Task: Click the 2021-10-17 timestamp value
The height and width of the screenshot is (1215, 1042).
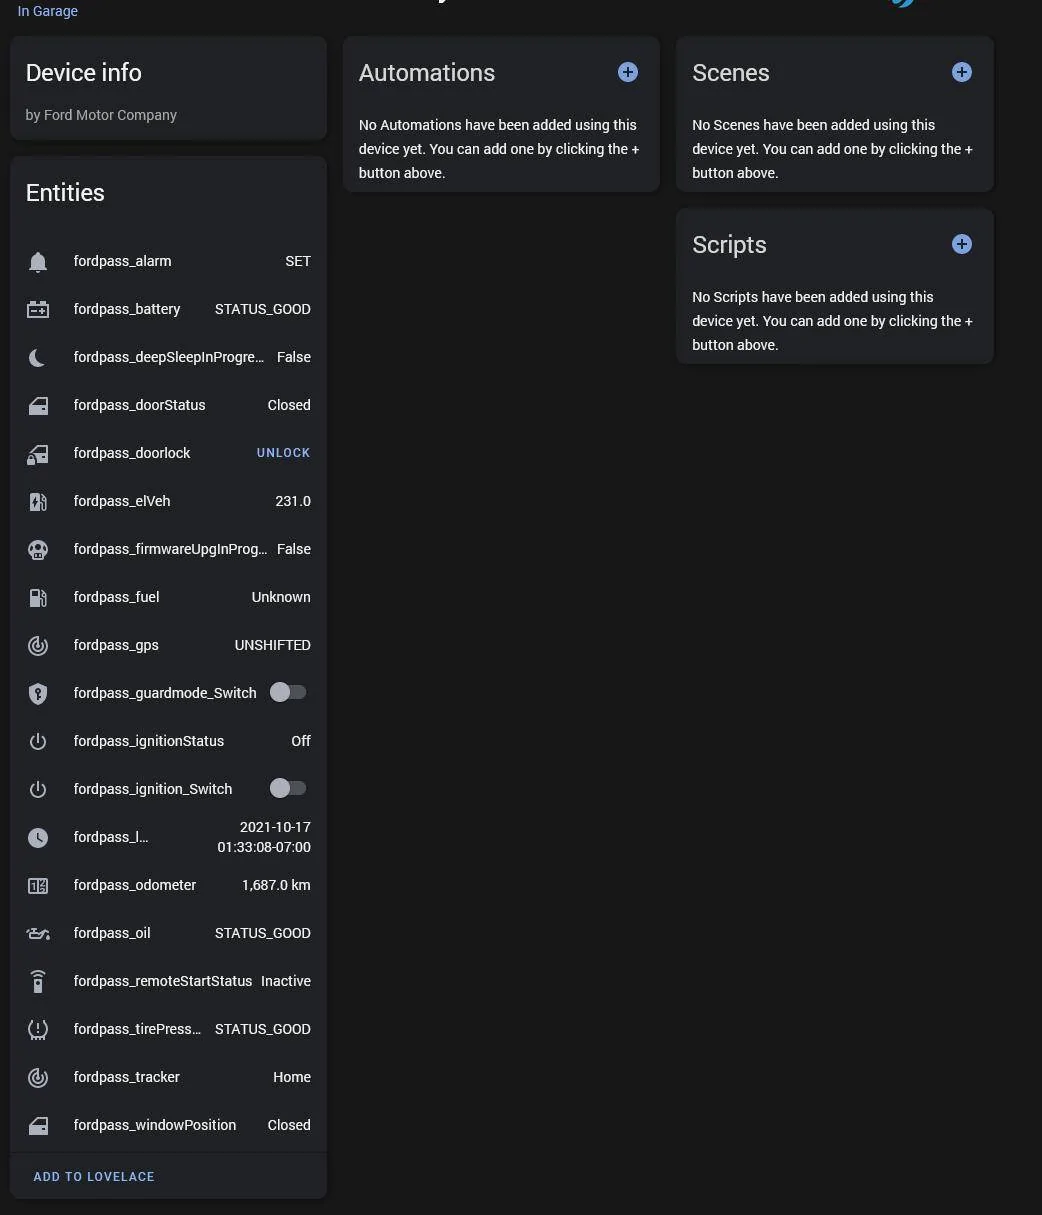Action: click(264, 837)
